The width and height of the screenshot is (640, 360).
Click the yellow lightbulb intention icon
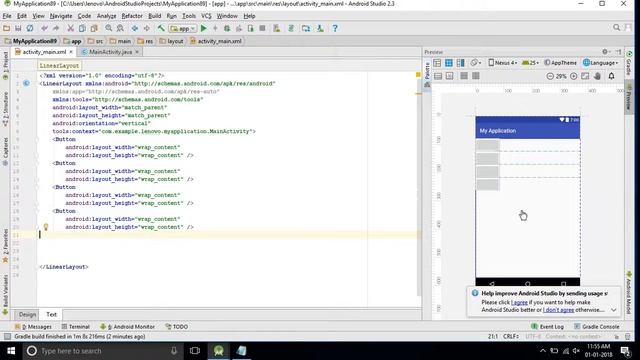(46, 227)
